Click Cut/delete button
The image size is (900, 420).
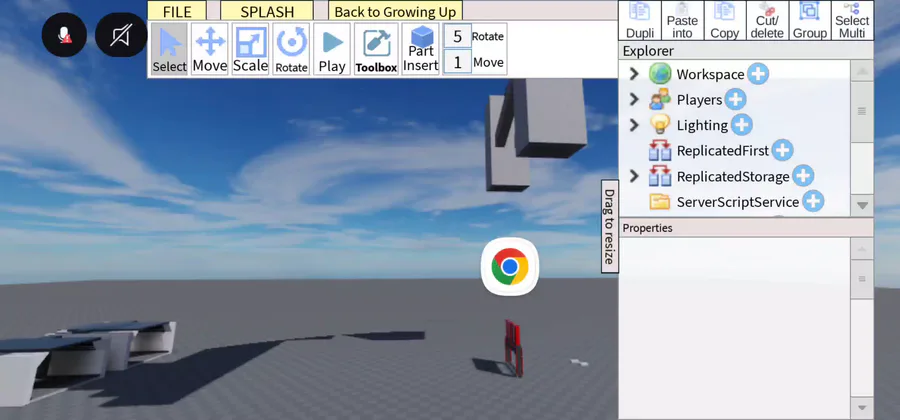(x=767, y=20)
